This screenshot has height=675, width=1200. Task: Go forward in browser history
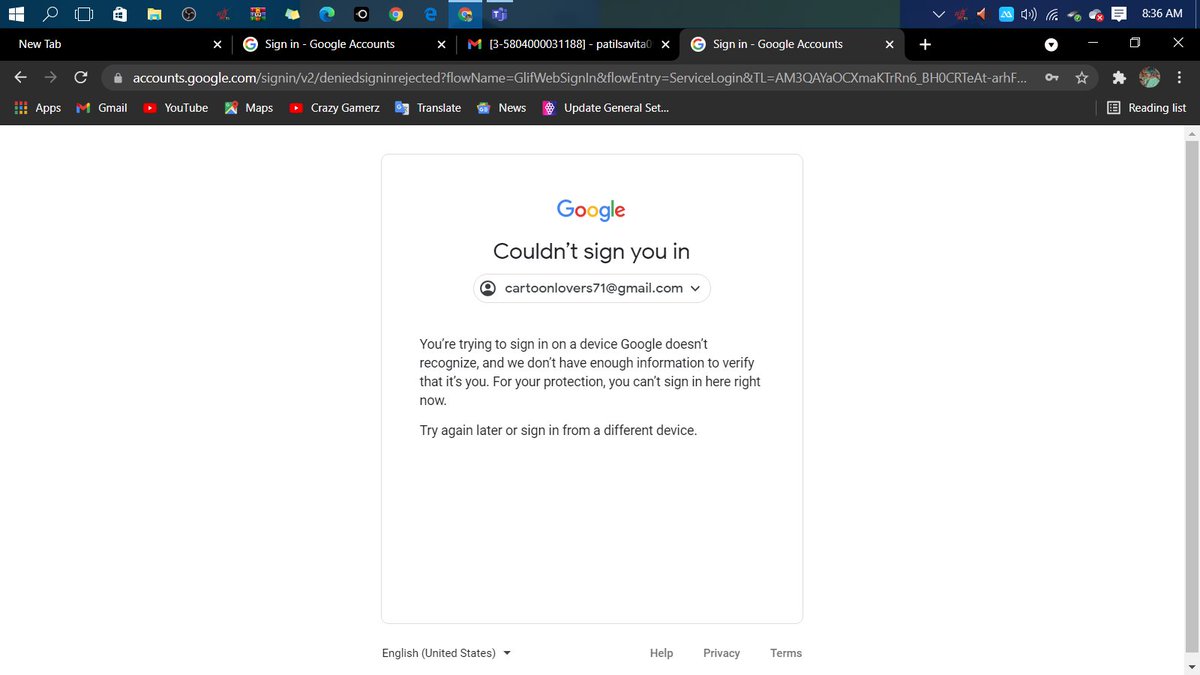pos(51,77)
